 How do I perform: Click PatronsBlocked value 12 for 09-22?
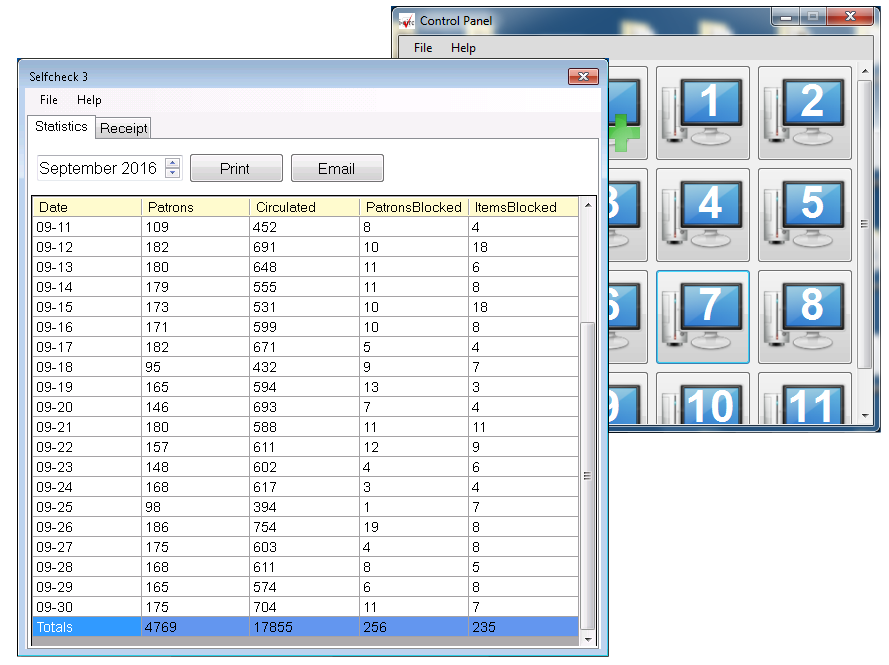tap(414, 447)
